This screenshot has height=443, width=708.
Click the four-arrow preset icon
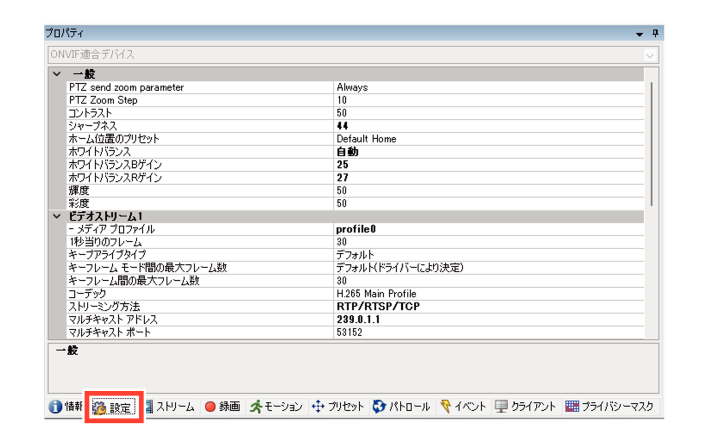[318, 406]
